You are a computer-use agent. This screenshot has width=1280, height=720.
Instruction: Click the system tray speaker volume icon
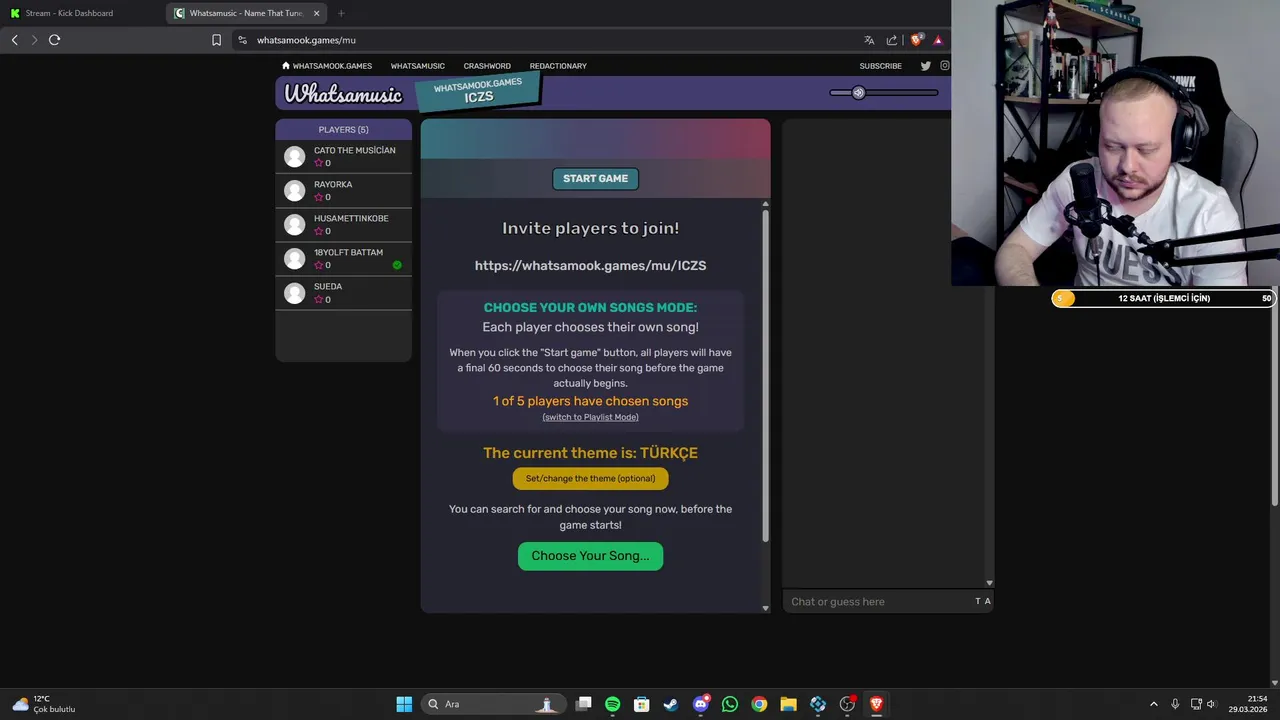click(1211, 704)
